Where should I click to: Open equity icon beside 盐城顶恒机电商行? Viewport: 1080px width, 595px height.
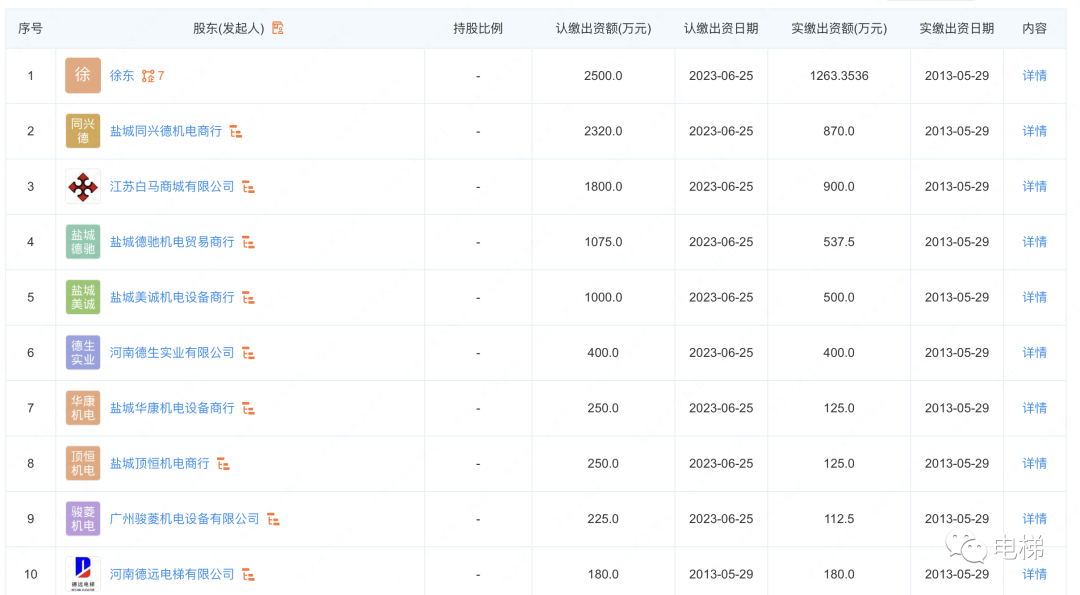coord(223,464)
